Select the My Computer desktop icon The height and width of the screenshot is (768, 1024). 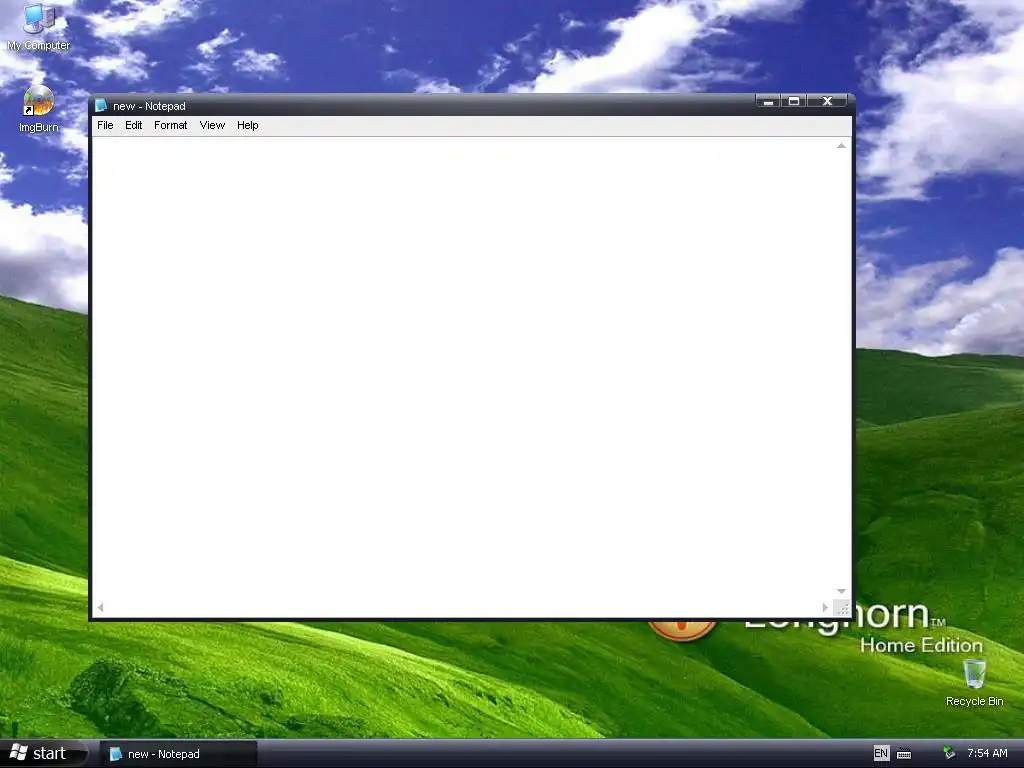point(39,27)
